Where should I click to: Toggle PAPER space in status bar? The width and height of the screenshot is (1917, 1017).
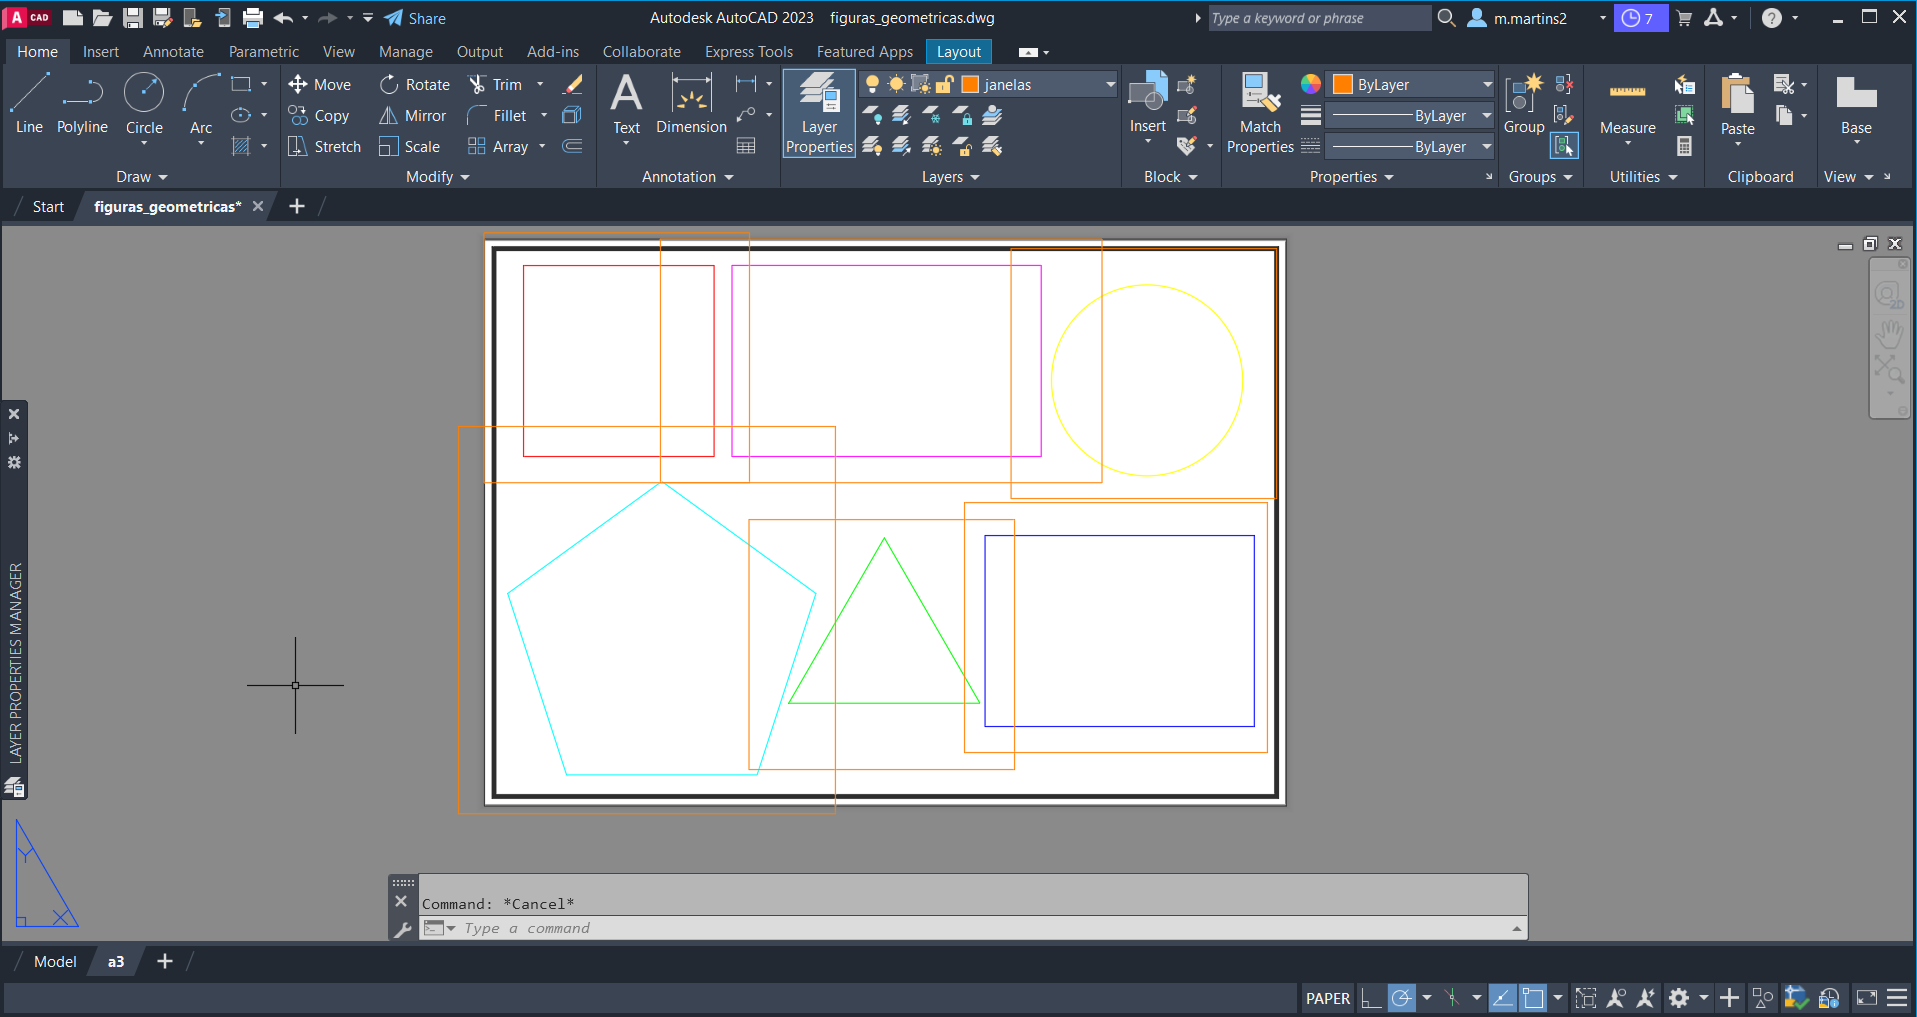[x=1327, y=998]
